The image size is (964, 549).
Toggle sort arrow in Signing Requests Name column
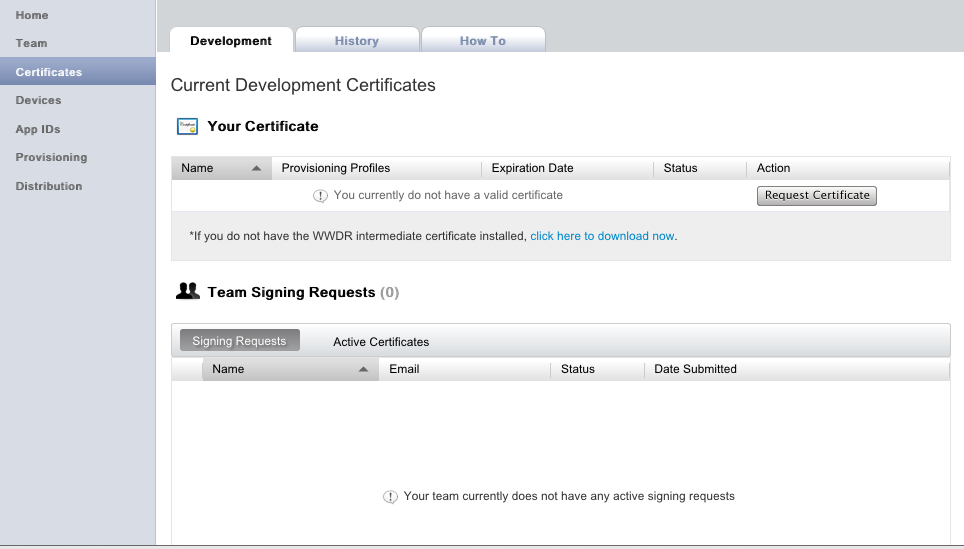coord(363,369)
